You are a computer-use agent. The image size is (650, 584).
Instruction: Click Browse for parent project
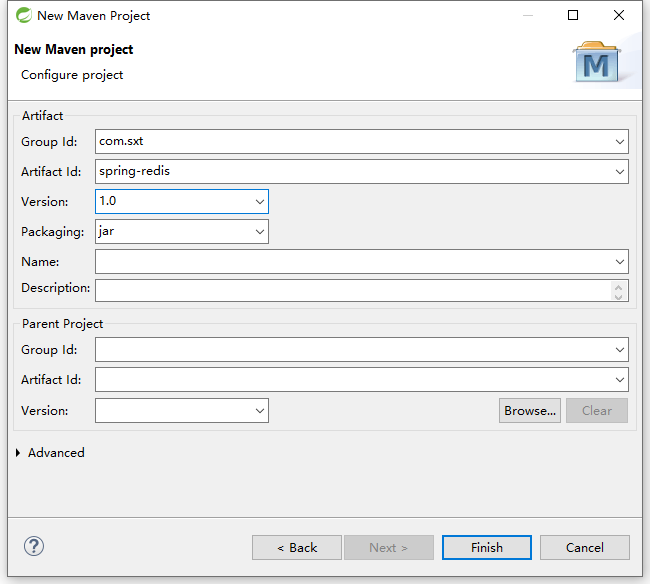tap(530, 411)
